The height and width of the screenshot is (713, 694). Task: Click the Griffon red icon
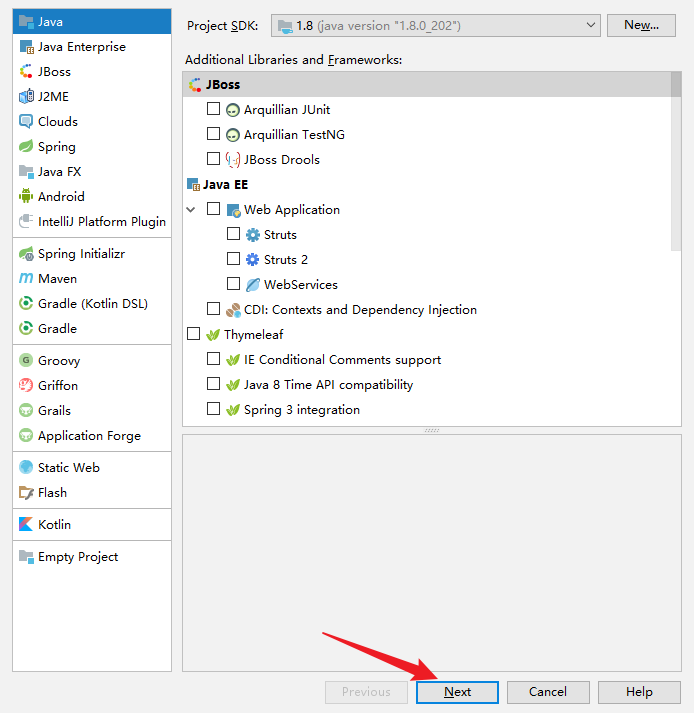26,385
